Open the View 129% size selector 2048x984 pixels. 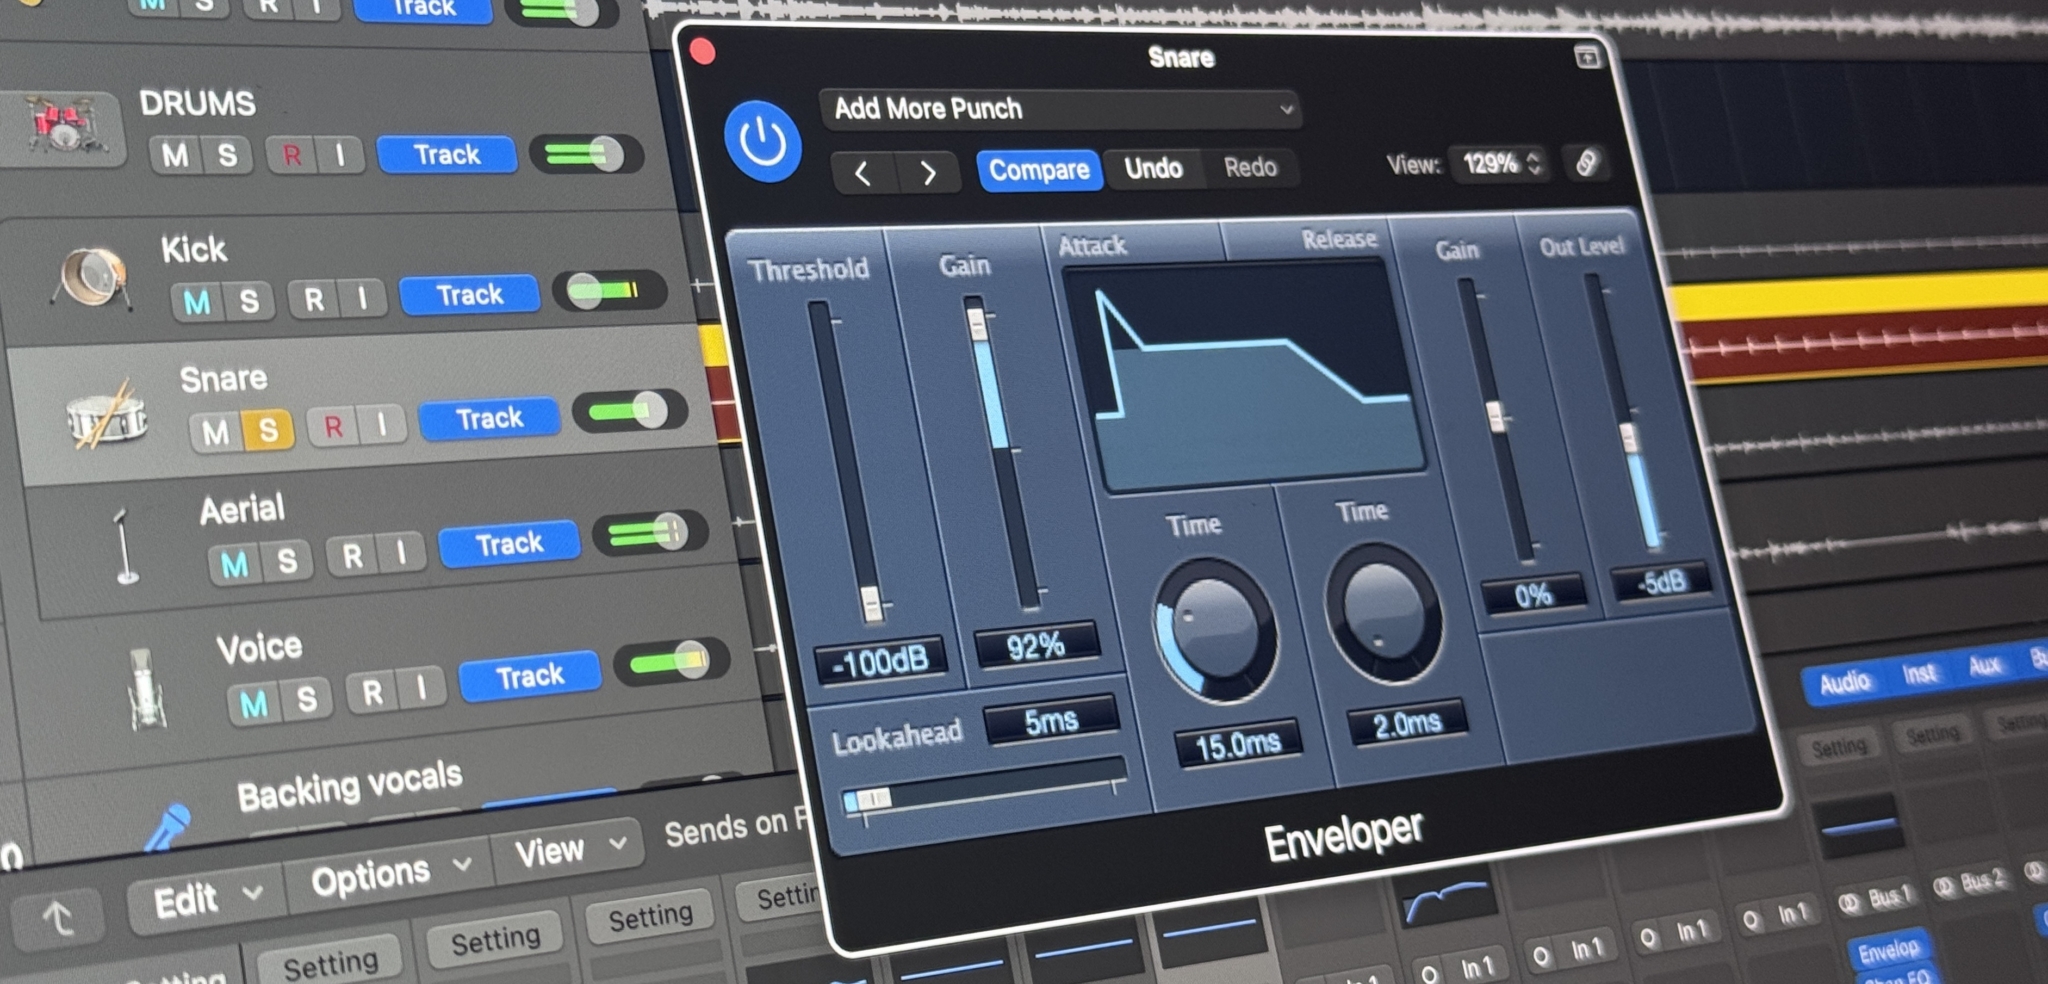click(x=1502, y=163)
